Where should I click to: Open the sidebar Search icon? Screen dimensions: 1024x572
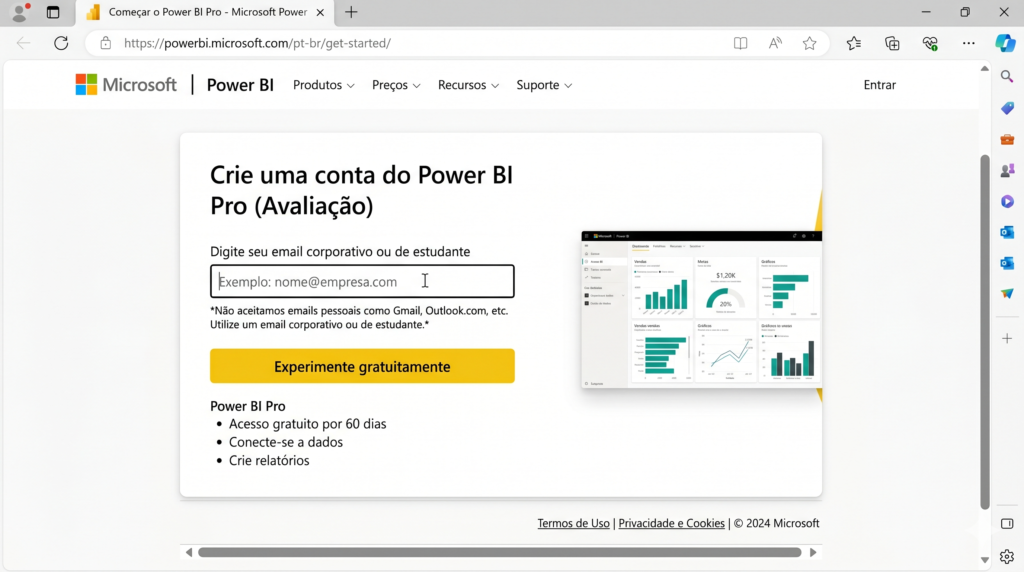pyautogui.click(x=1007, y=76)
